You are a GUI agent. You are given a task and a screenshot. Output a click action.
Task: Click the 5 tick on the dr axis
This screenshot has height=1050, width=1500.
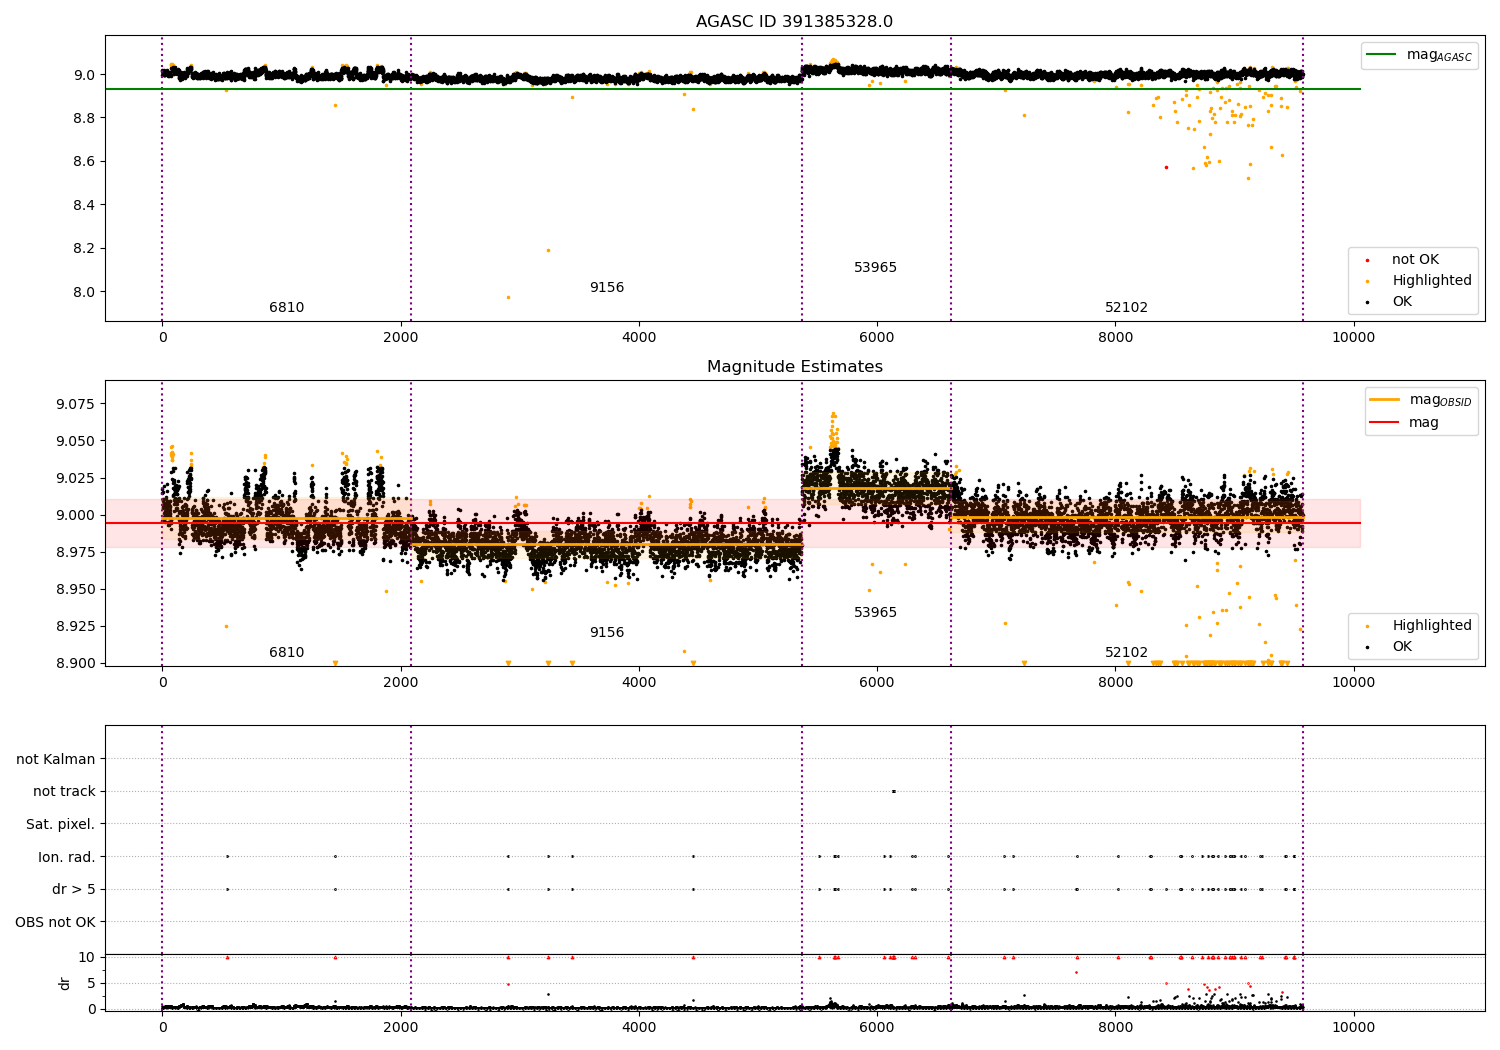pos(91,983)
